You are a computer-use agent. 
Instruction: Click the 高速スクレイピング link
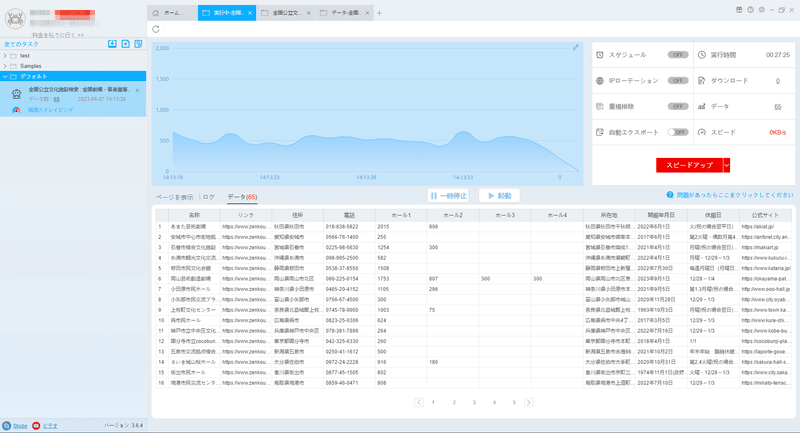coord(51,110)
